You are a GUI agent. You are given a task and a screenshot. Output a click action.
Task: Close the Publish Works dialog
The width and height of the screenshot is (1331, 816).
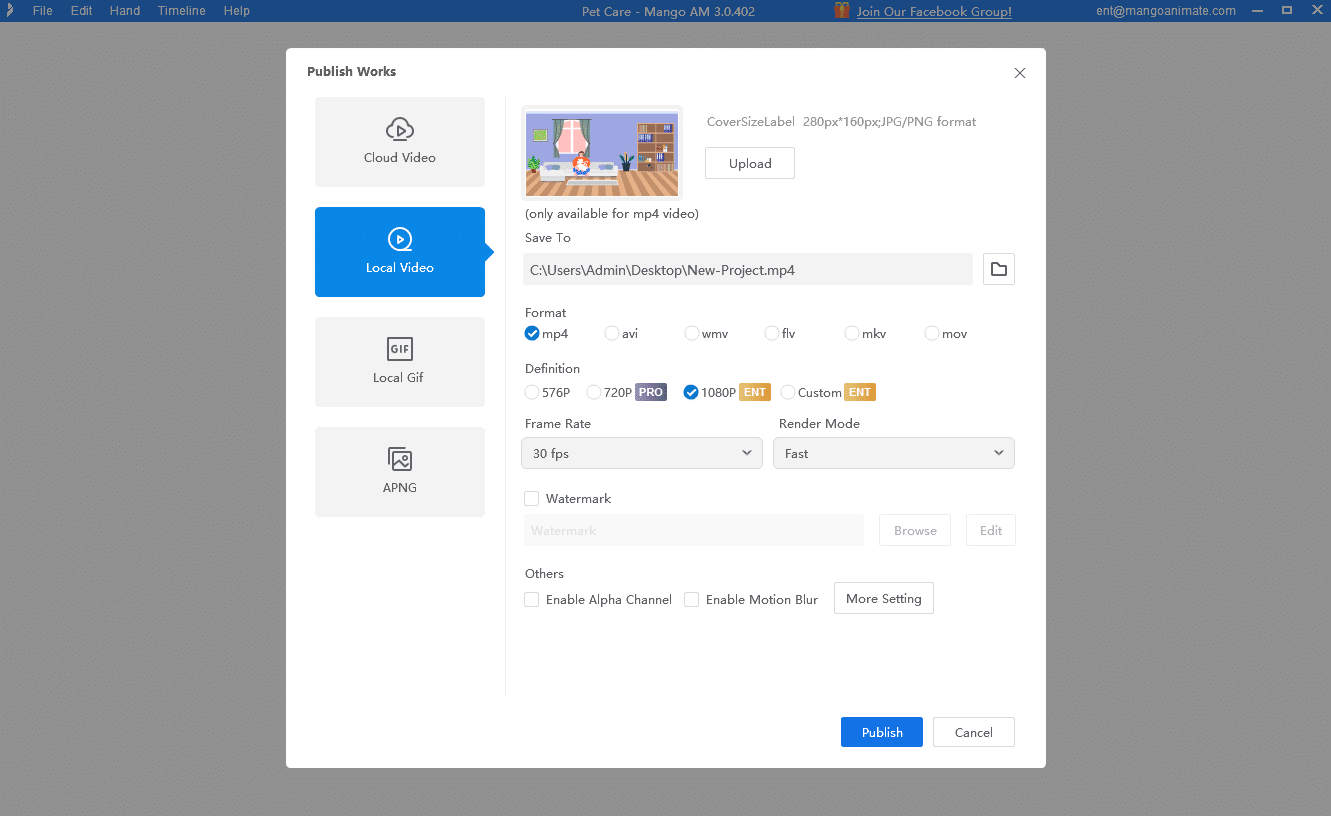(1019, 73)
